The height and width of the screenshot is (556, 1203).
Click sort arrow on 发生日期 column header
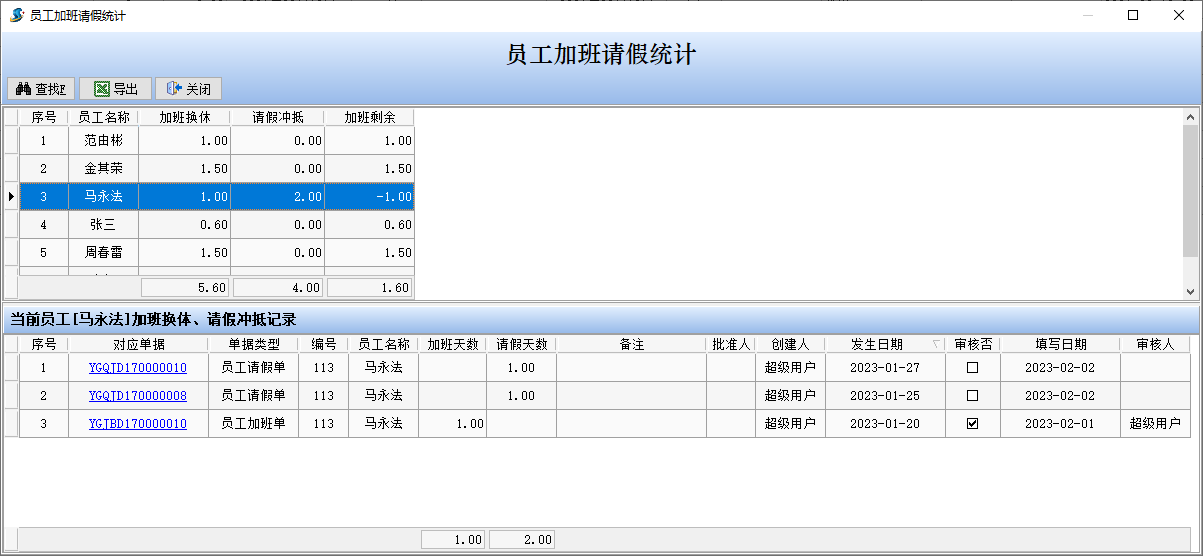(x=936, y=344)
